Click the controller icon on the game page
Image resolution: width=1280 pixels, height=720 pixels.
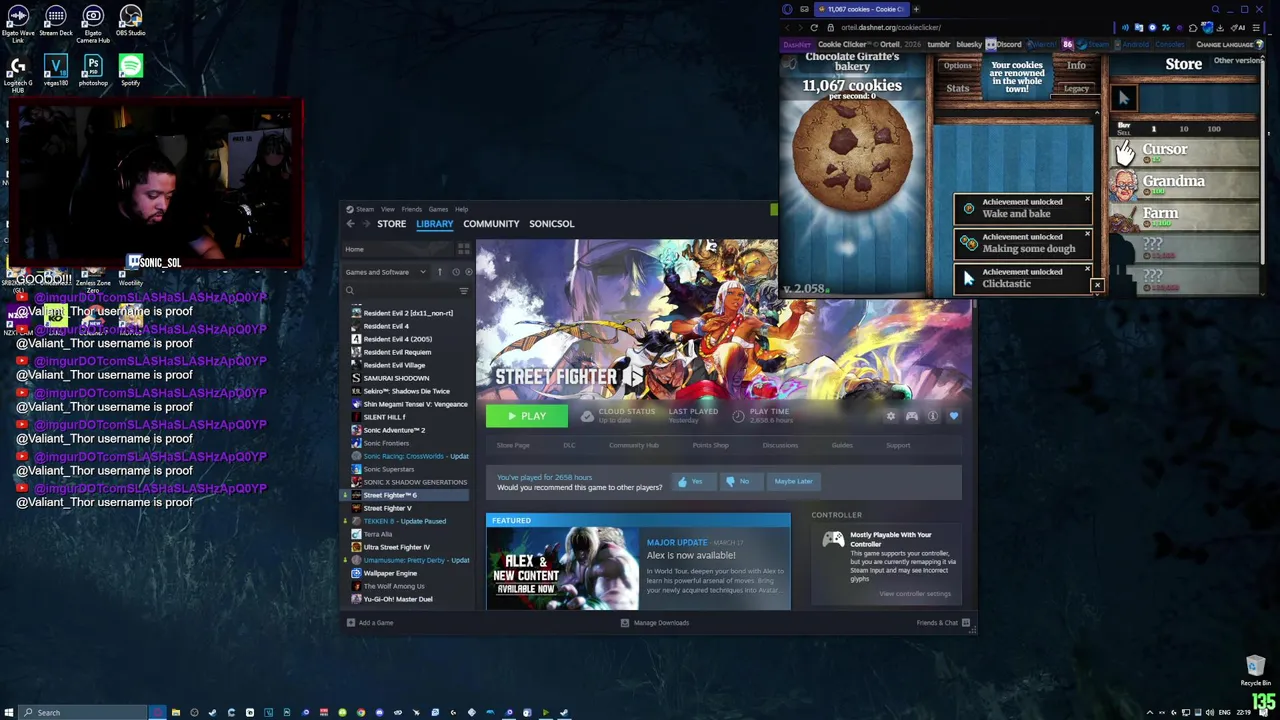[x=912, y=416]
